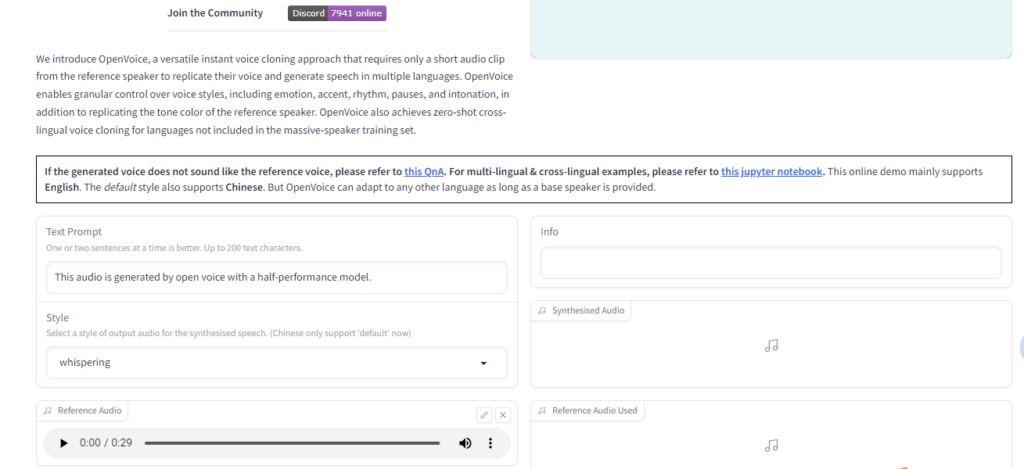Screen dimensions: 1024x469
Task: Open the audio player three-dot menu
Action: pos(490,443)
